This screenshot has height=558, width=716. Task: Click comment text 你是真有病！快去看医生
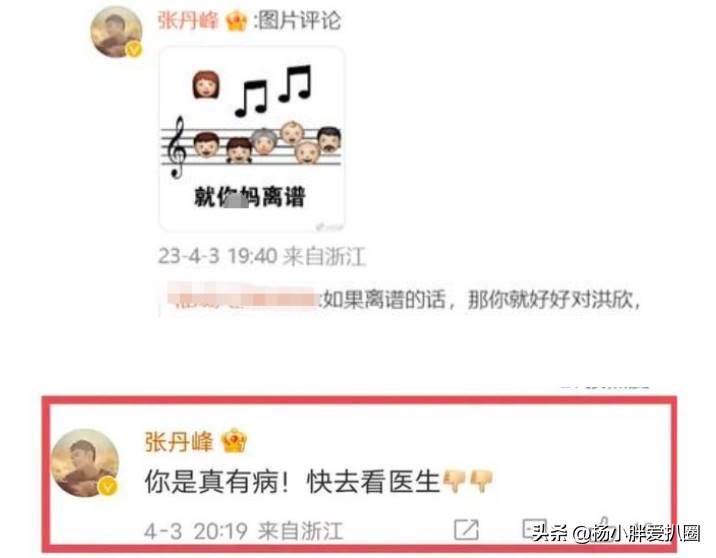tap(292, 481)
